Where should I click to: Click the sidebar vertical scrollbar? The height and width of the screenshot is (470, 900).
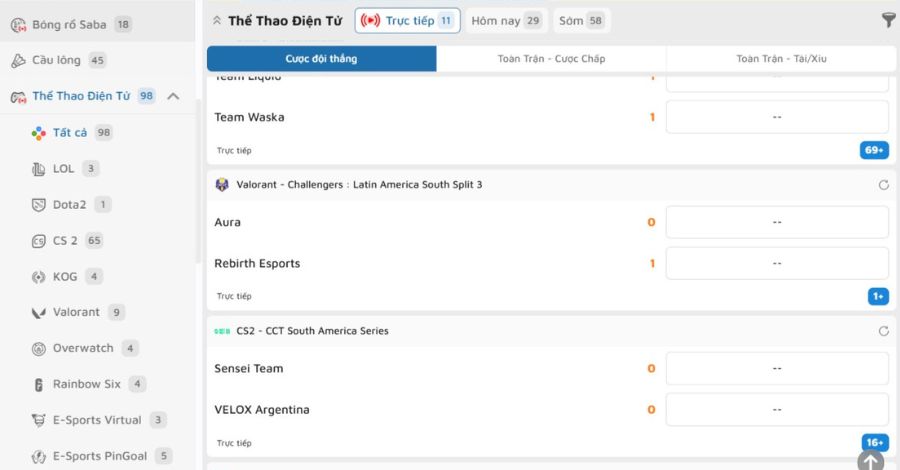click(x=199, y=181)
